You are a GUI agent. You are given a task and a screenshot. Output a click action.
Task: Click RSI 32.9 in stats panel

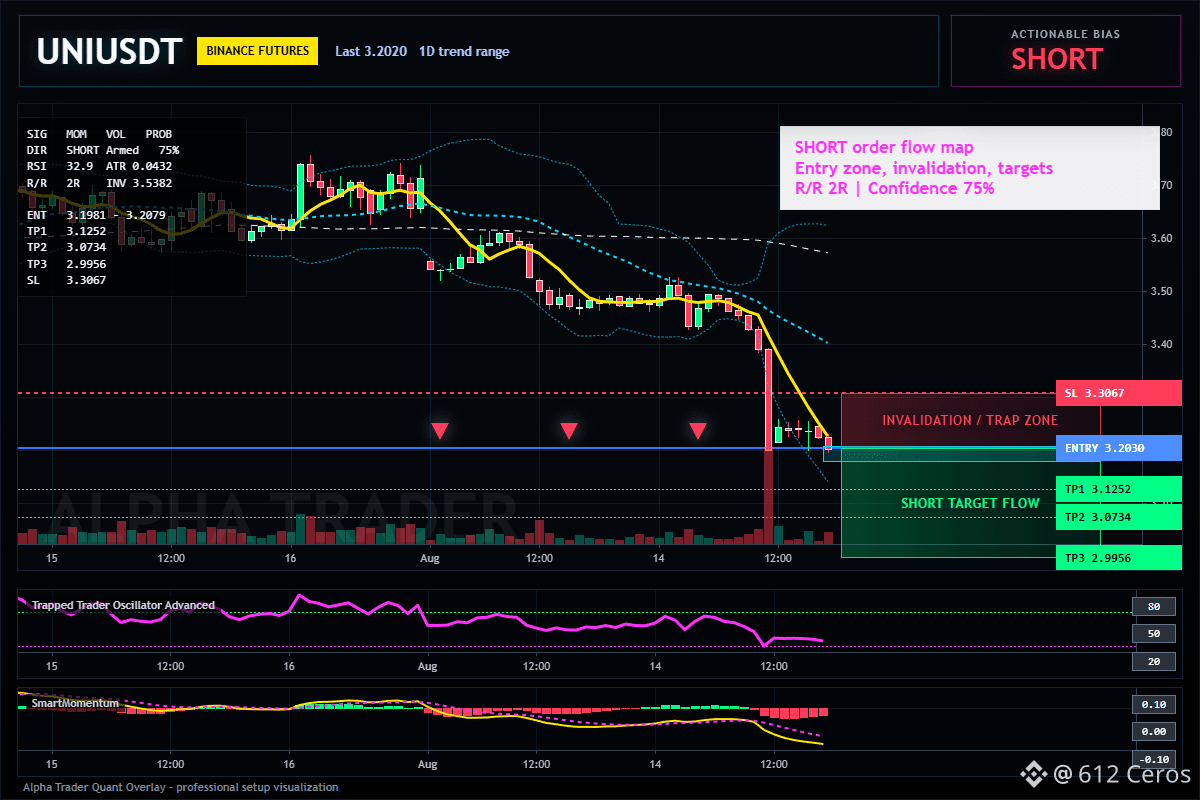[x=60, y=165]
